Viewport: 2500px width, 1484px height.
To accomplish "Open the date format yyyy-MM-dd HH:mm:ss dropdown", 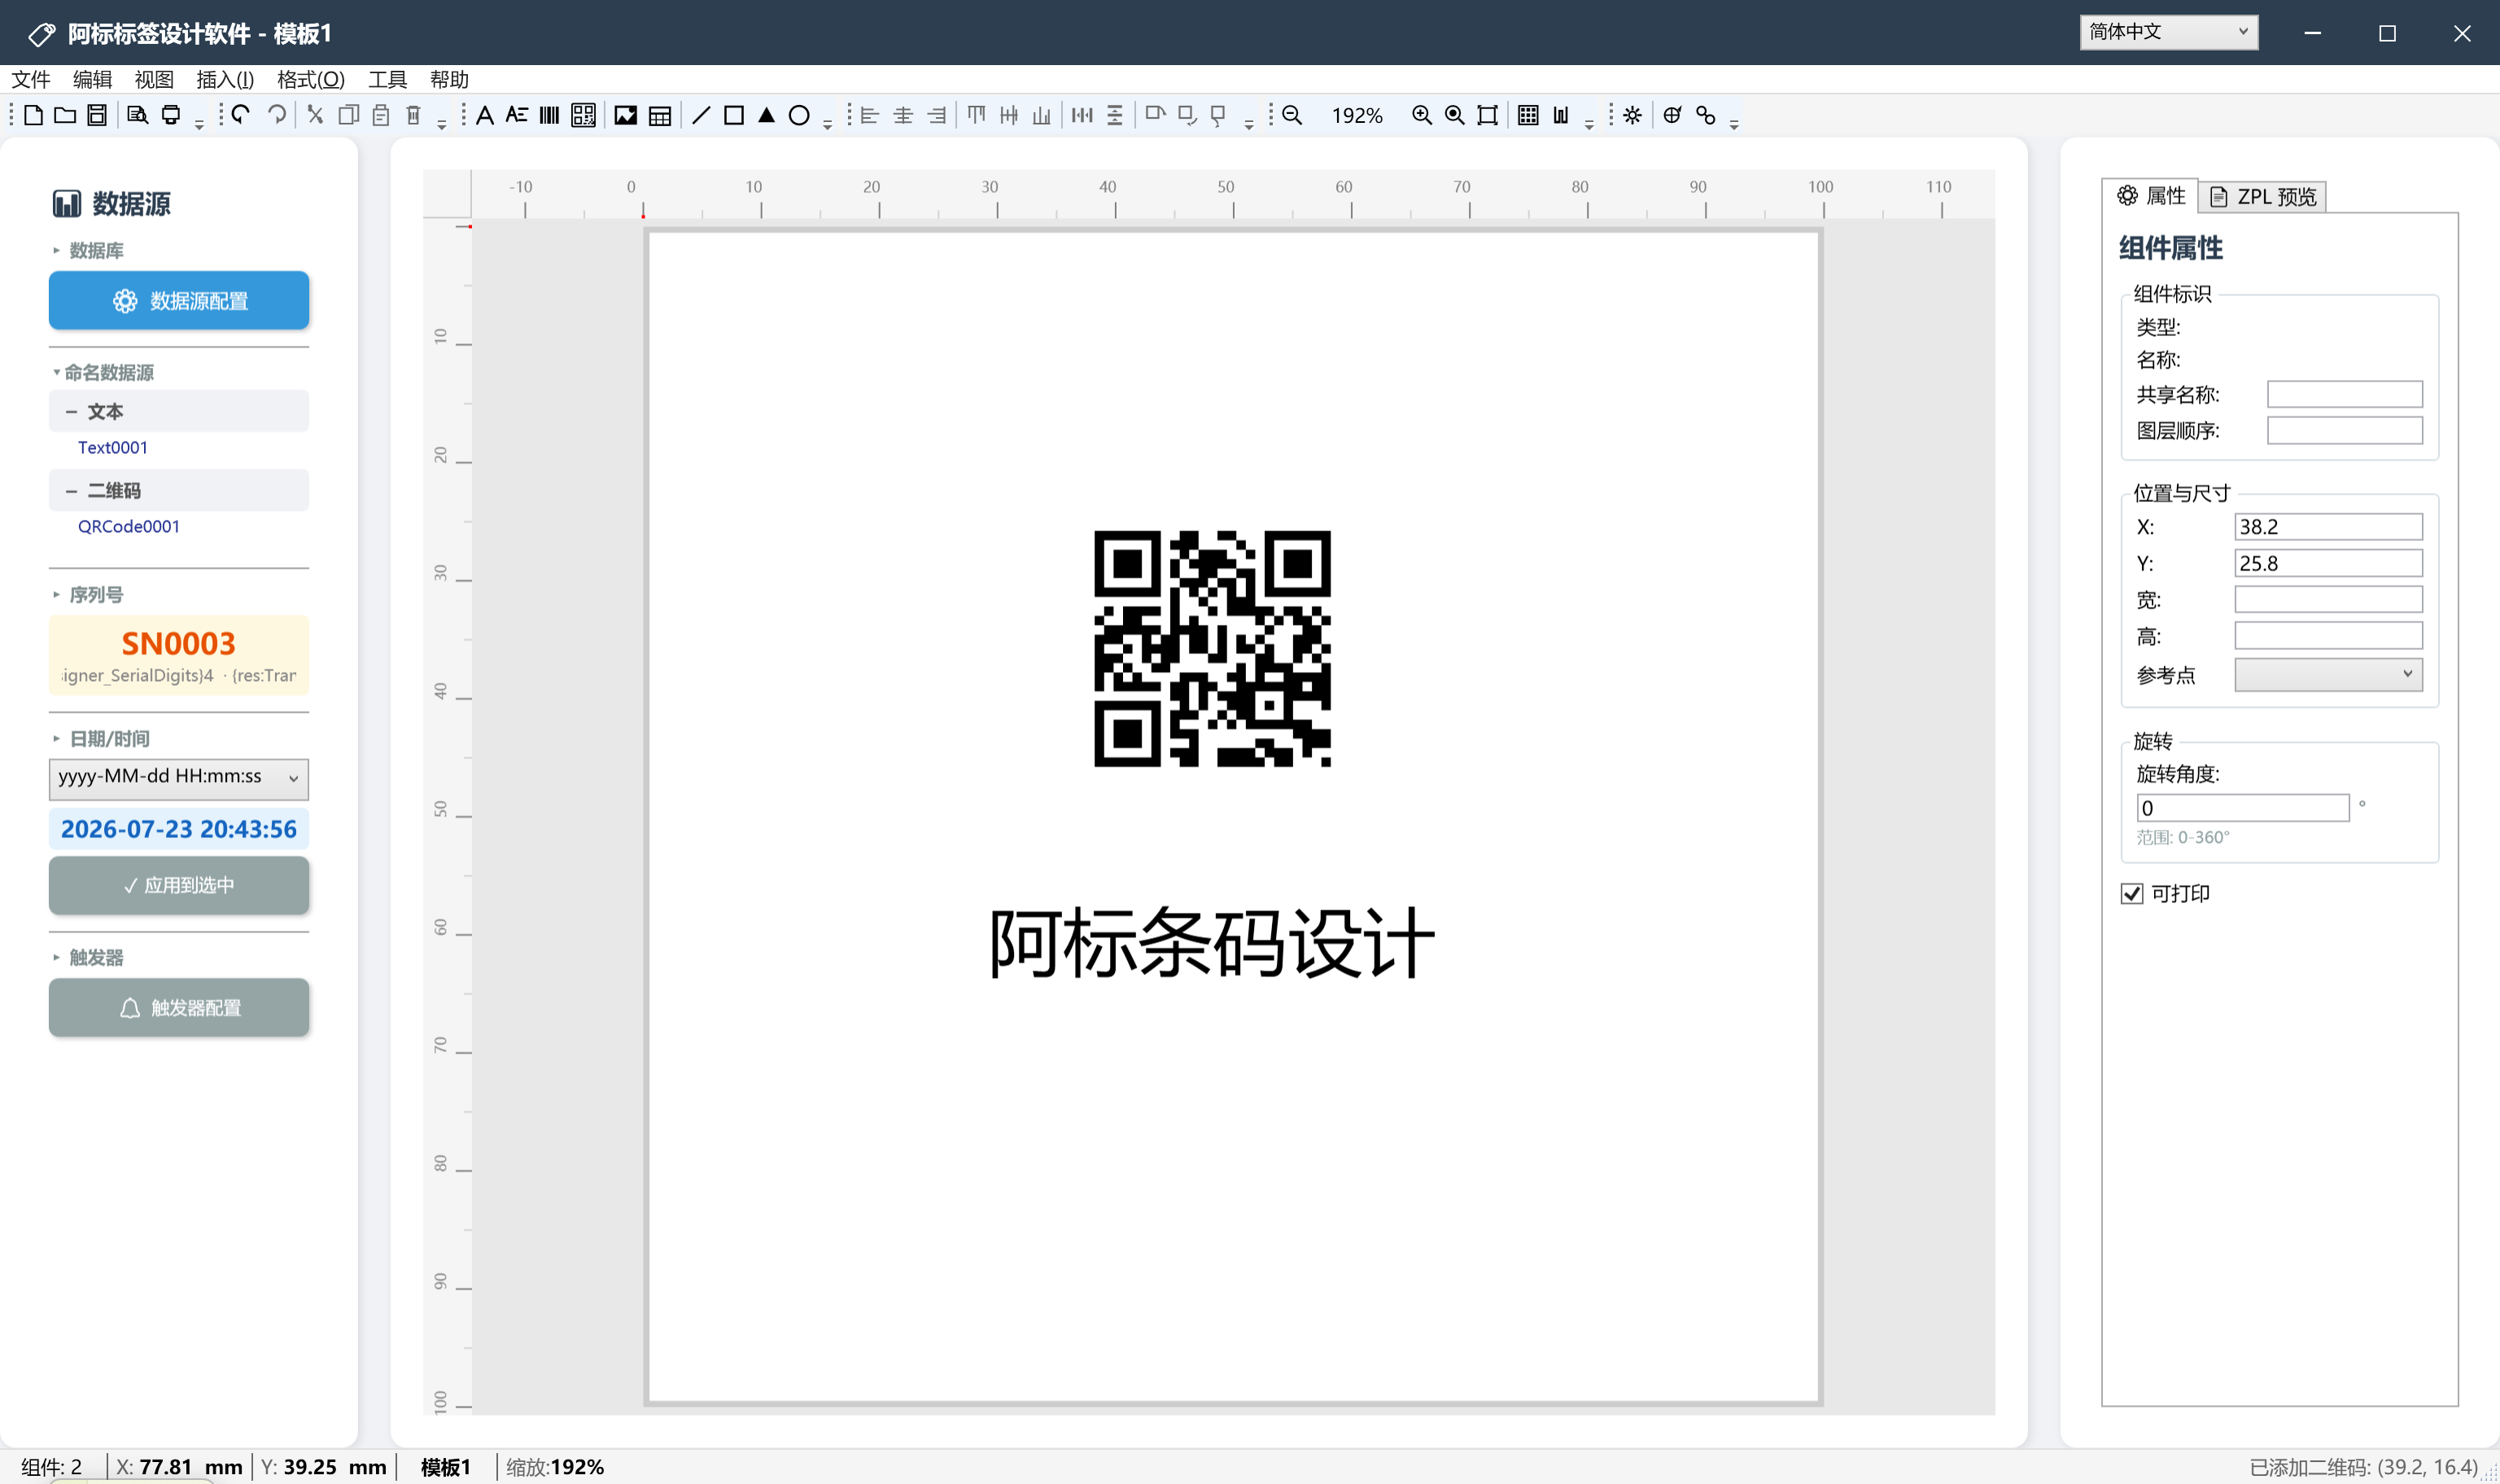I will coord(179,777).
